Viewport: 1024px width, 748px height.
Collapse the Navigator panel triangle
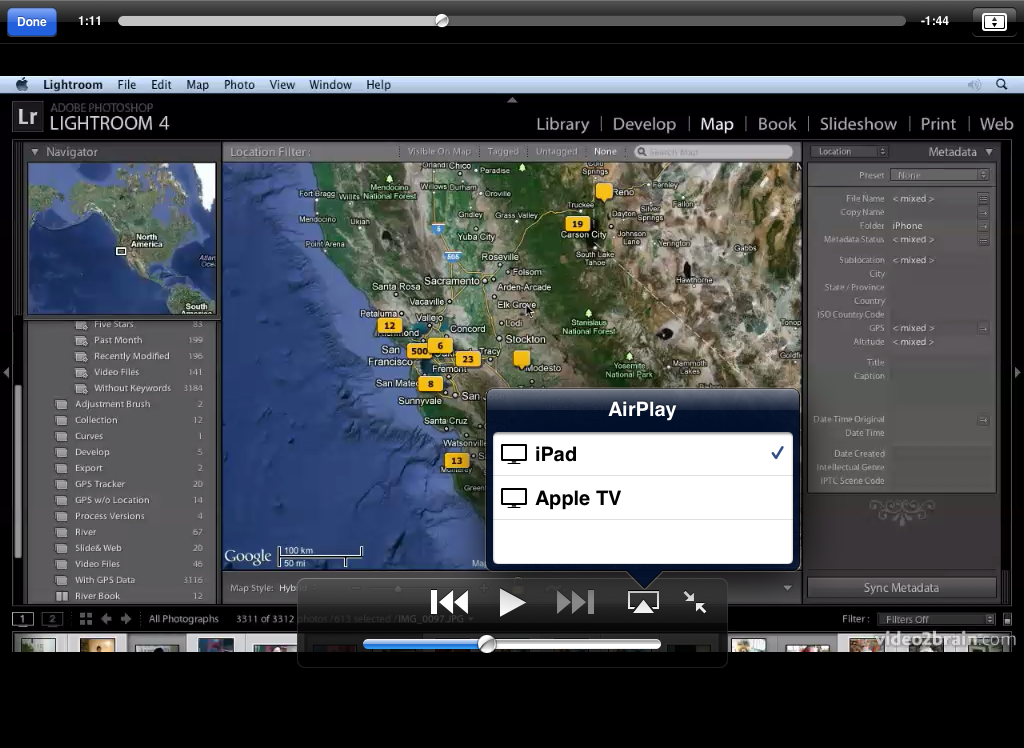(x=35, y=152)
